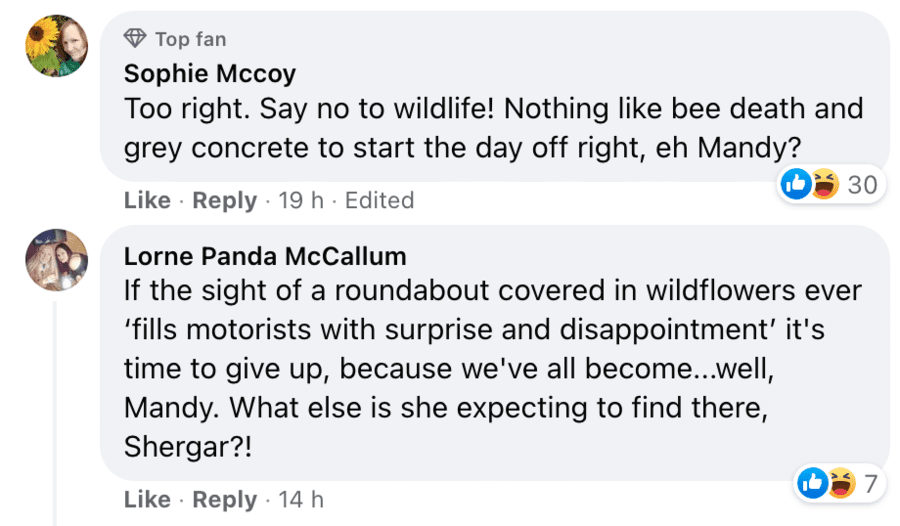
Task: Reply to Lorne Panda McCallum's comment
Action: (x=224, y=499)
